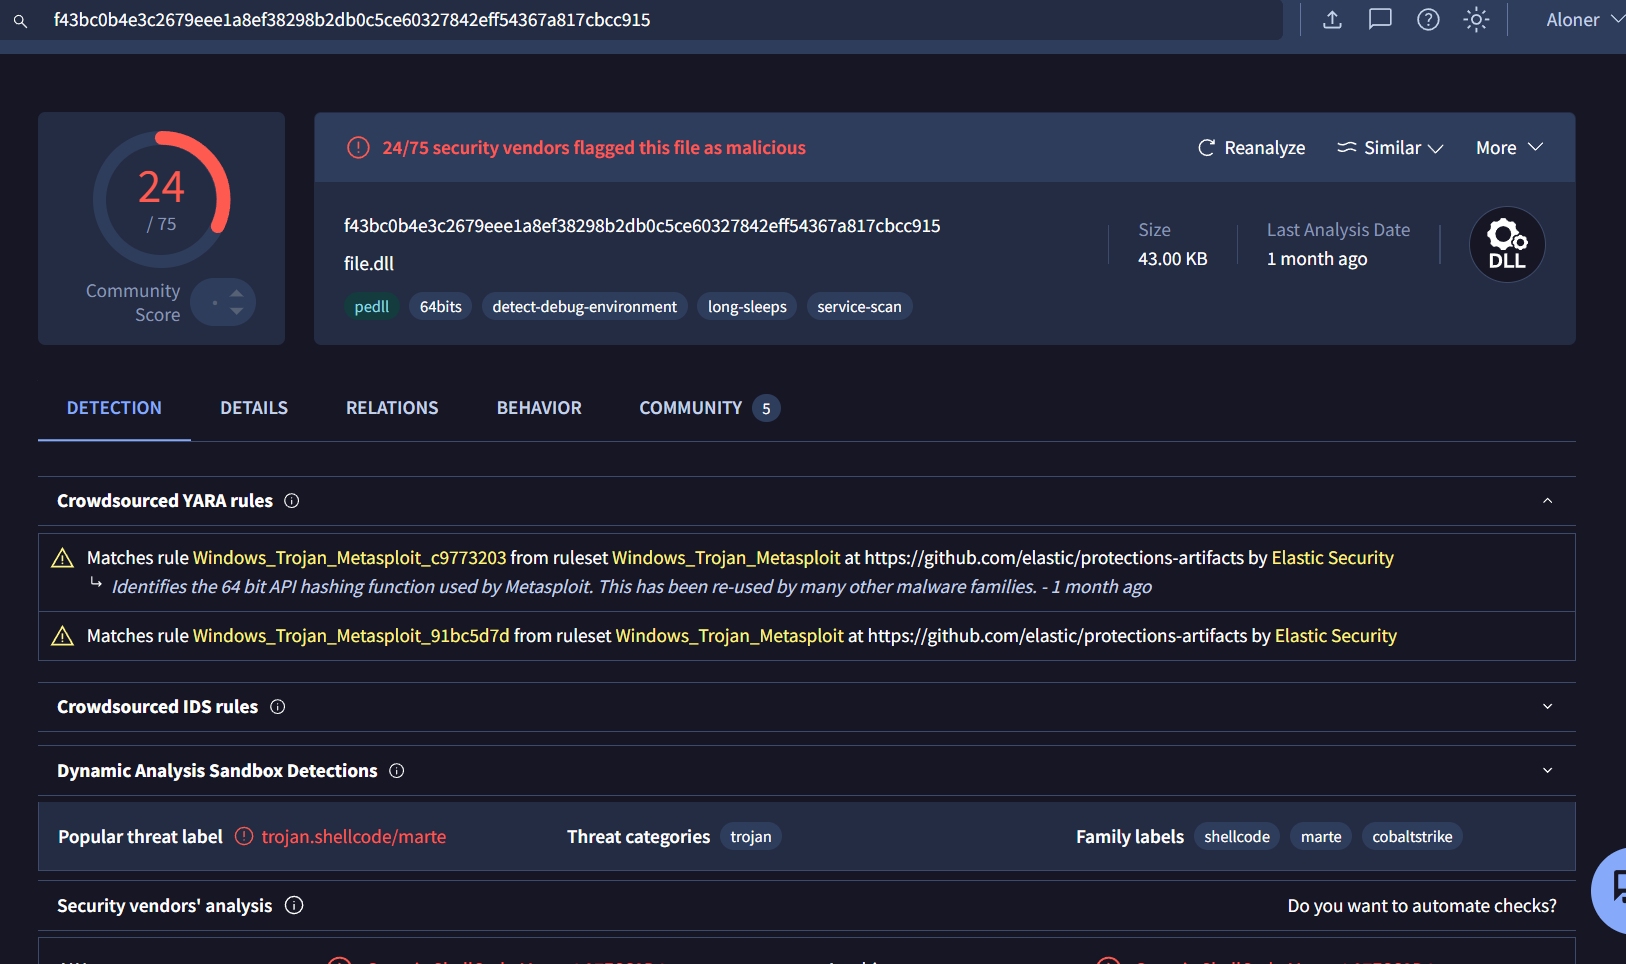This screenshot has width=1626, height=964.
Task: Open the help question mark icon
Action: click(x=1428, y=20)
